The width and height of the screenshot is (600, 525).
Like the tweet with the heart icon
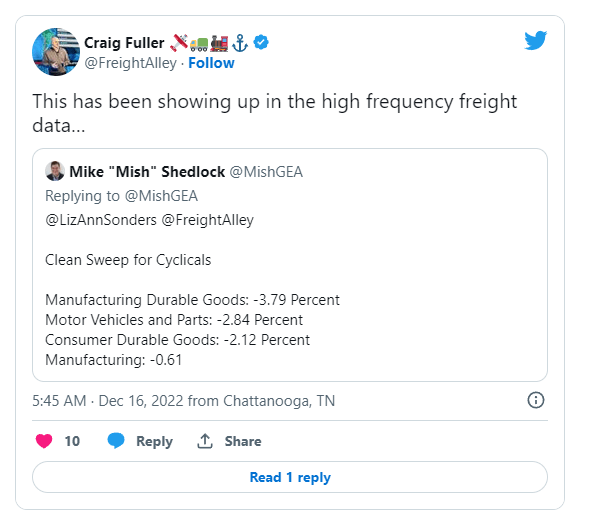click(44, 441)
